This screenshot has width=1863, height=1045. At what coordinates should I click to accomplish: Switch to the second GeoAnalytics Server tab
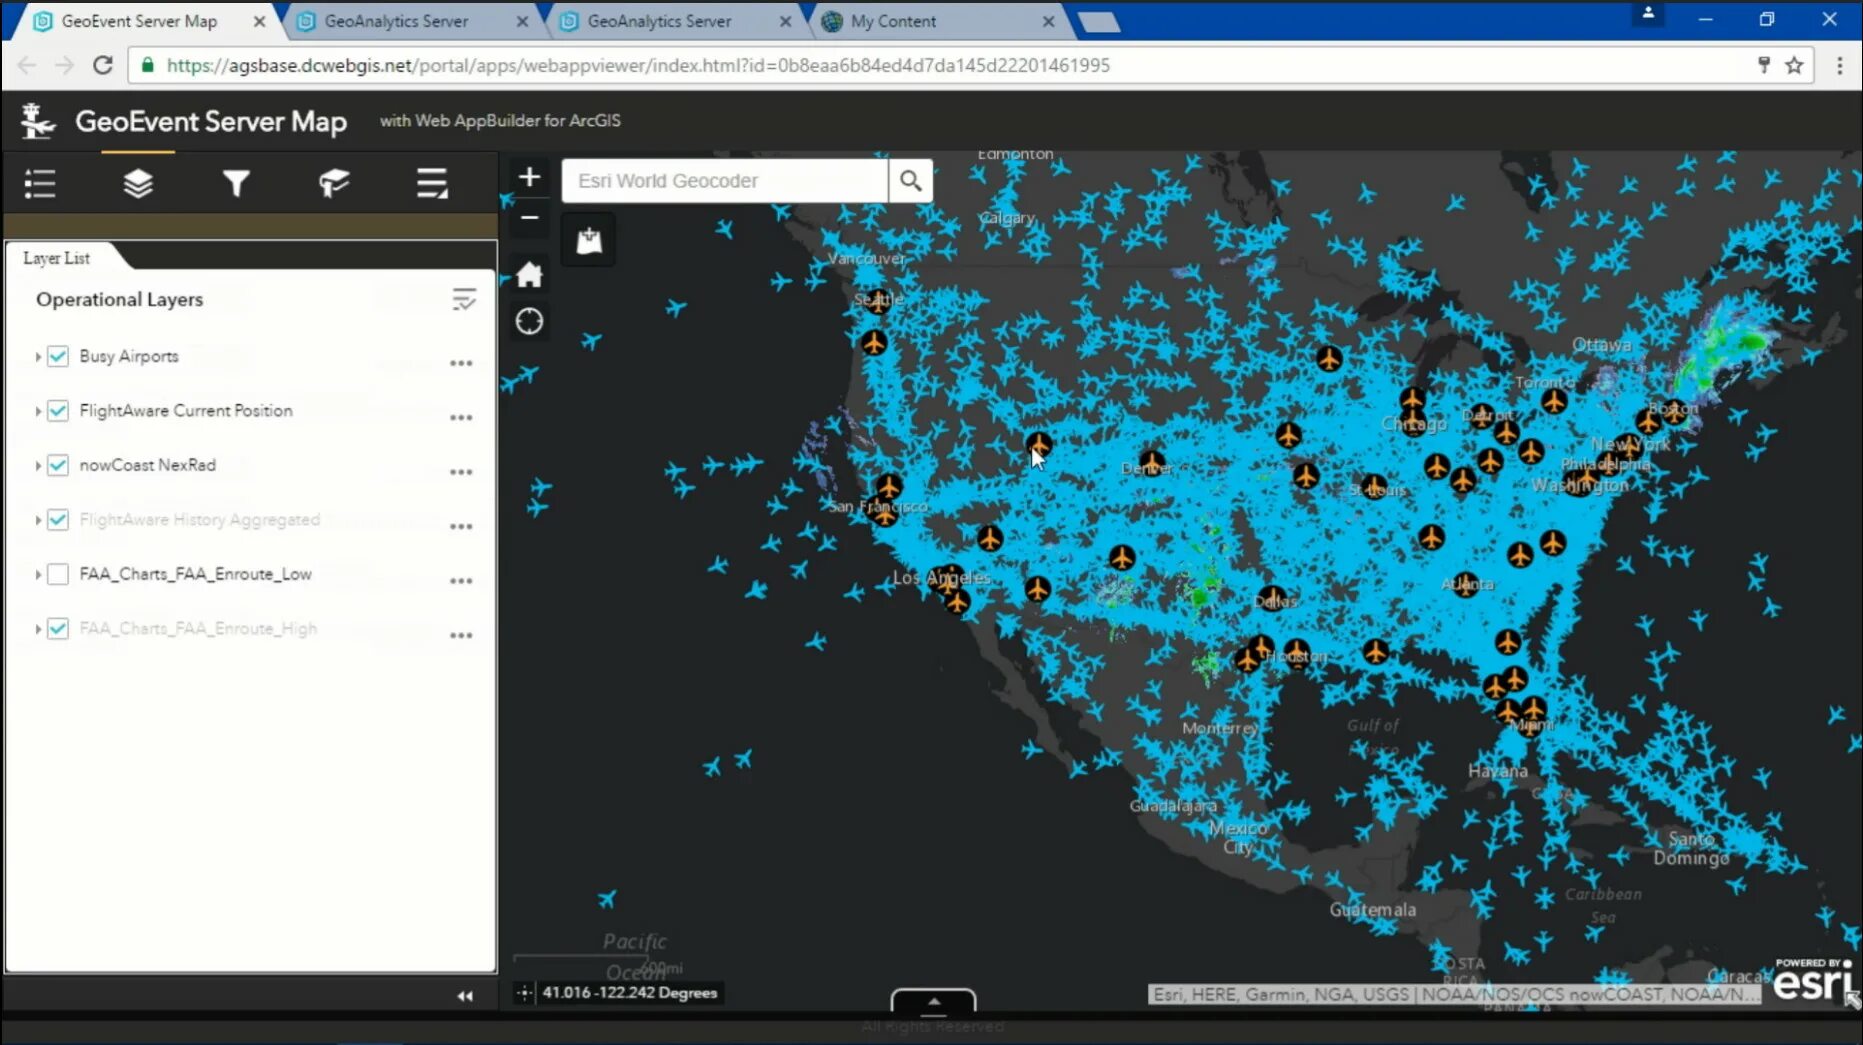coord(659,21)
